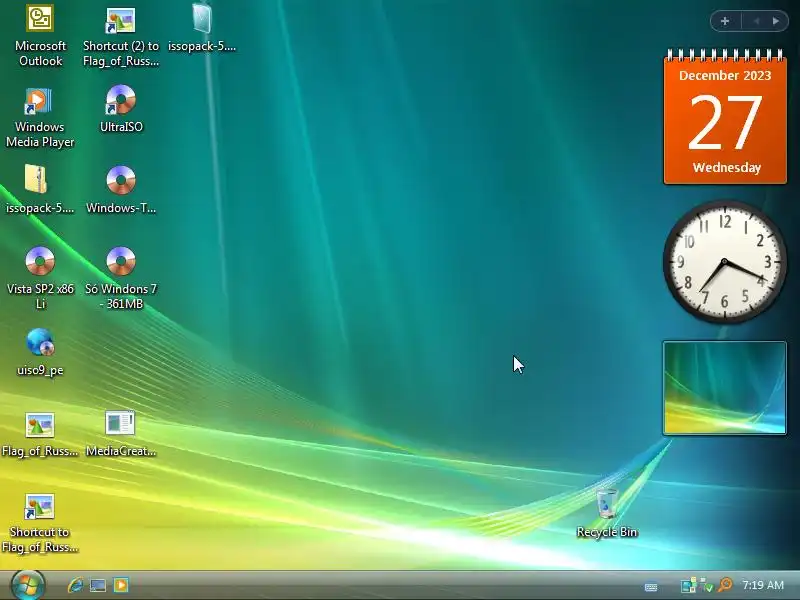The image size is (800, 600).
Task: Click the keyboard language bar icon in the taskbar
Action: 651,587
